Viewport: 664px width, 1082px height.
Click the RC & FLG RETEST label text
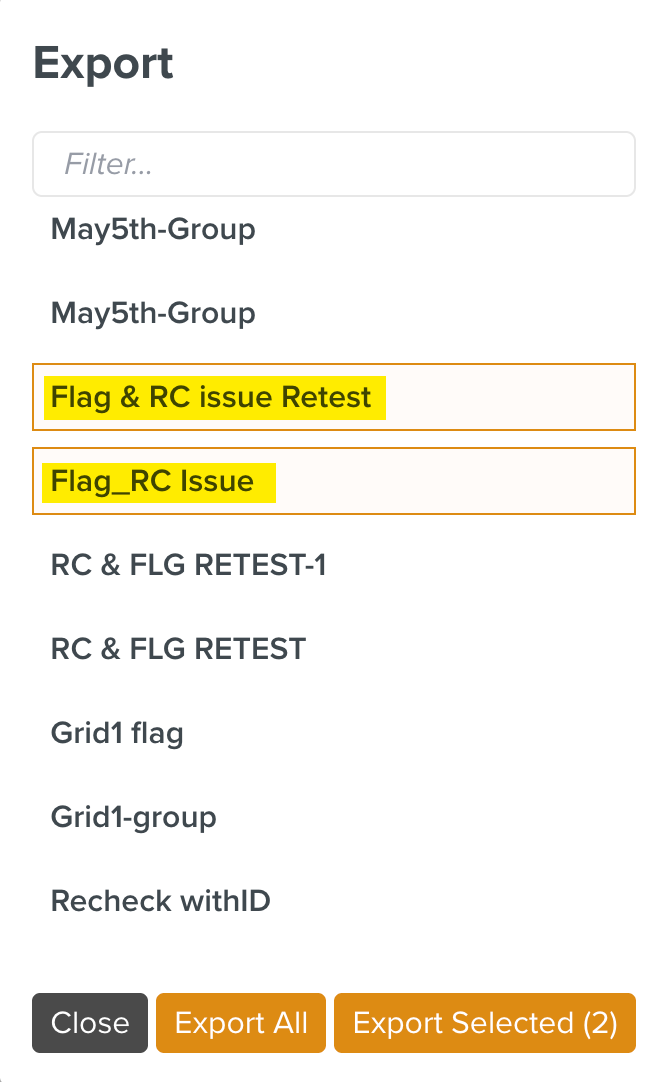click(x=177, y=649)
